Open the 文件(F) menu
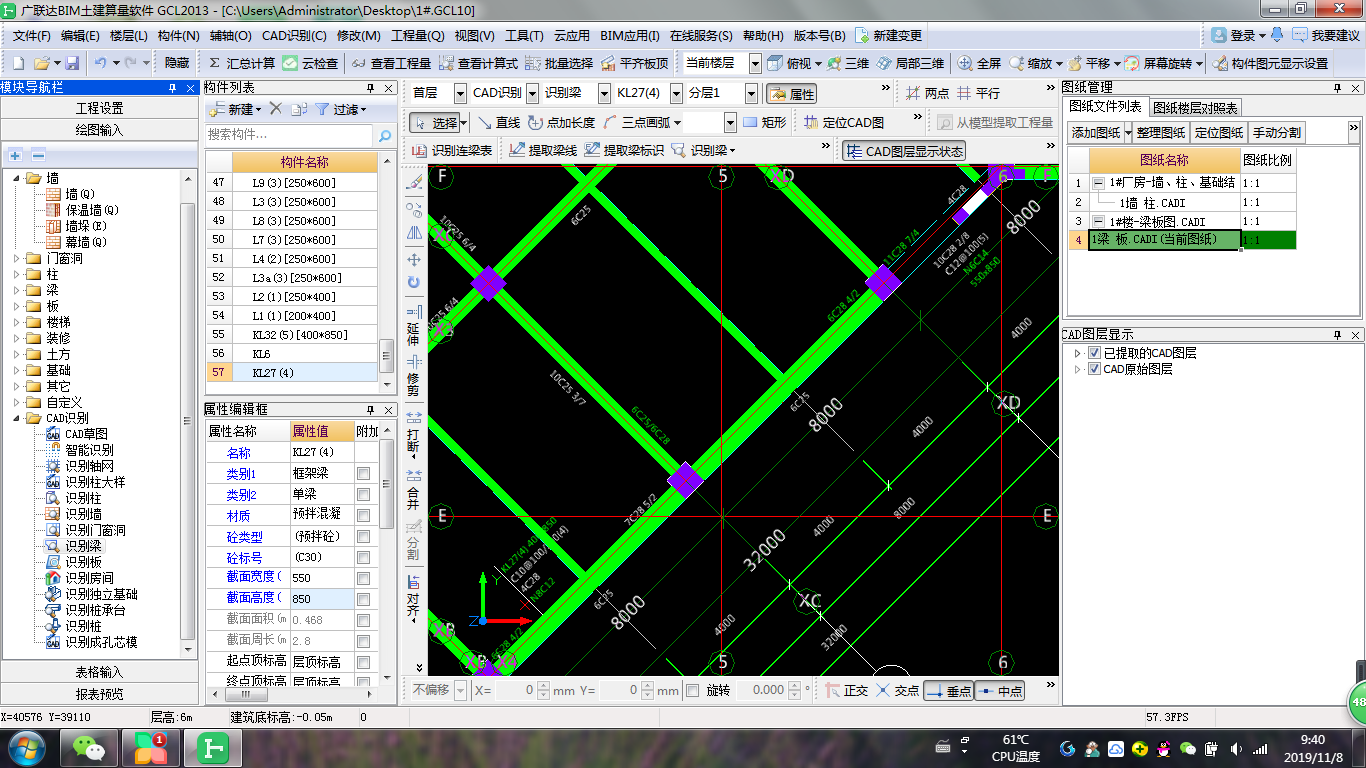The image size is (1366, 768). [32, 35]
